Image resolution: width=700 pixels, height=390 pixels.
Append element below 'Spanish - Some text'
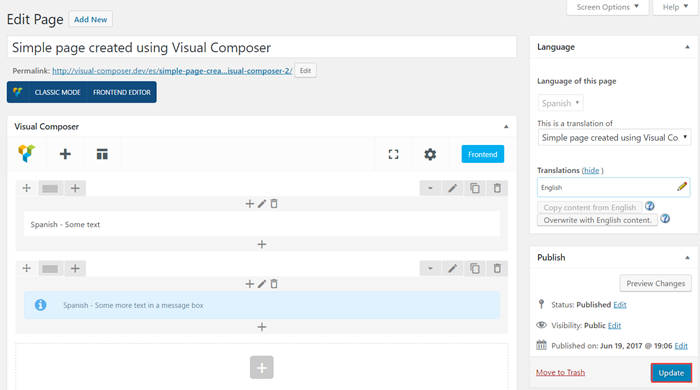point(262,244)
